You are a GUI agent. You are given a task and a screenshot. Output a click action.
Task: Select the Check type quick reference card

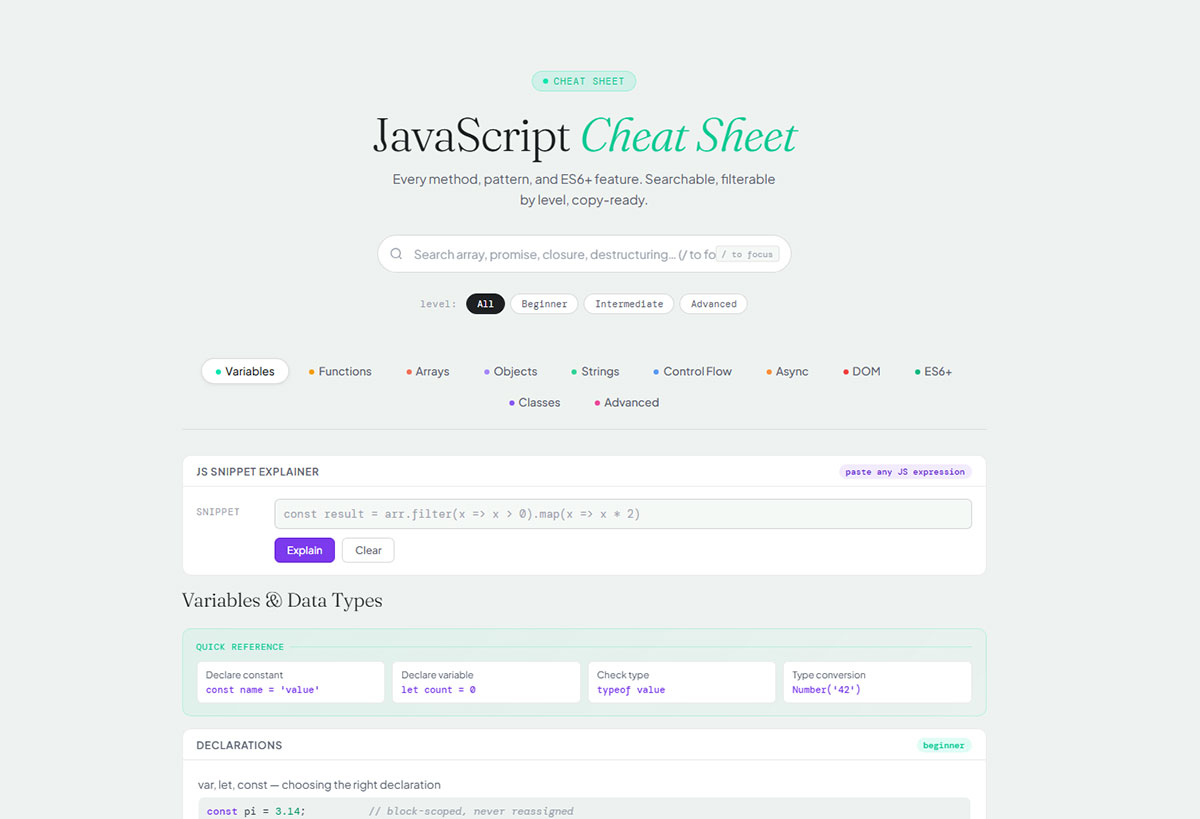click(682, 682)
